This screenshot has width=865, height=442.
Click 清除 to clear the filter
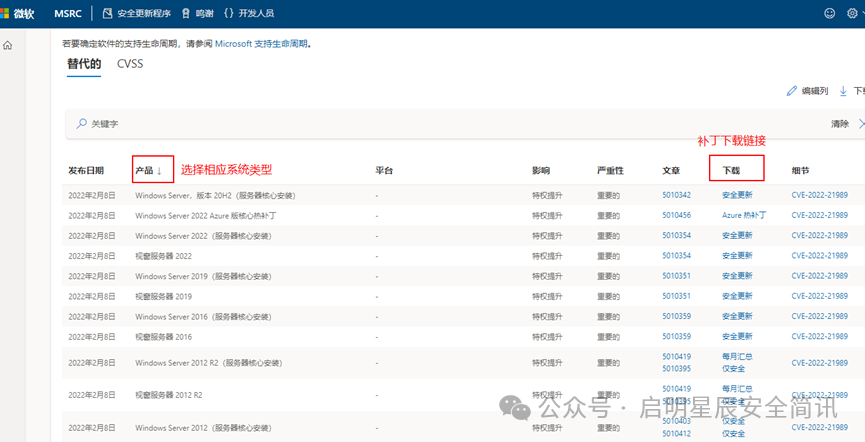(840, 124)
